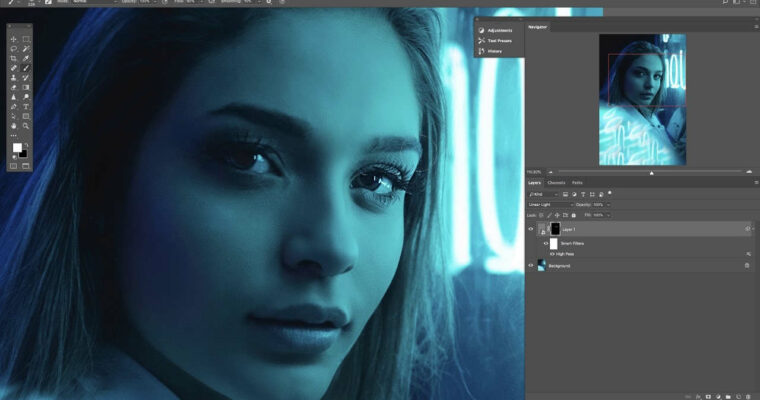Open the Fill value dropdown

[608, 215]
